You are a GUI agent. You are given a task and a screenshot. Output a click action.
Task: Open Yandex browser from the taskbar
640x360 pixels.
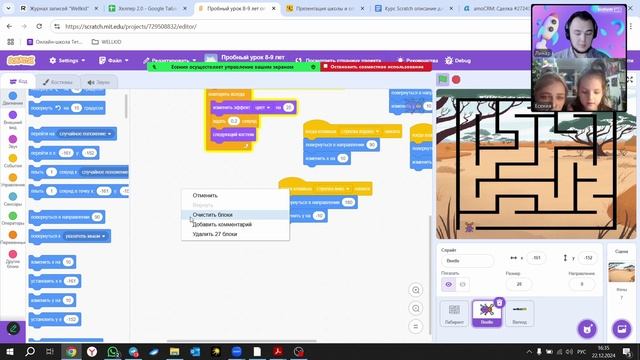click(x=92, y=351)
